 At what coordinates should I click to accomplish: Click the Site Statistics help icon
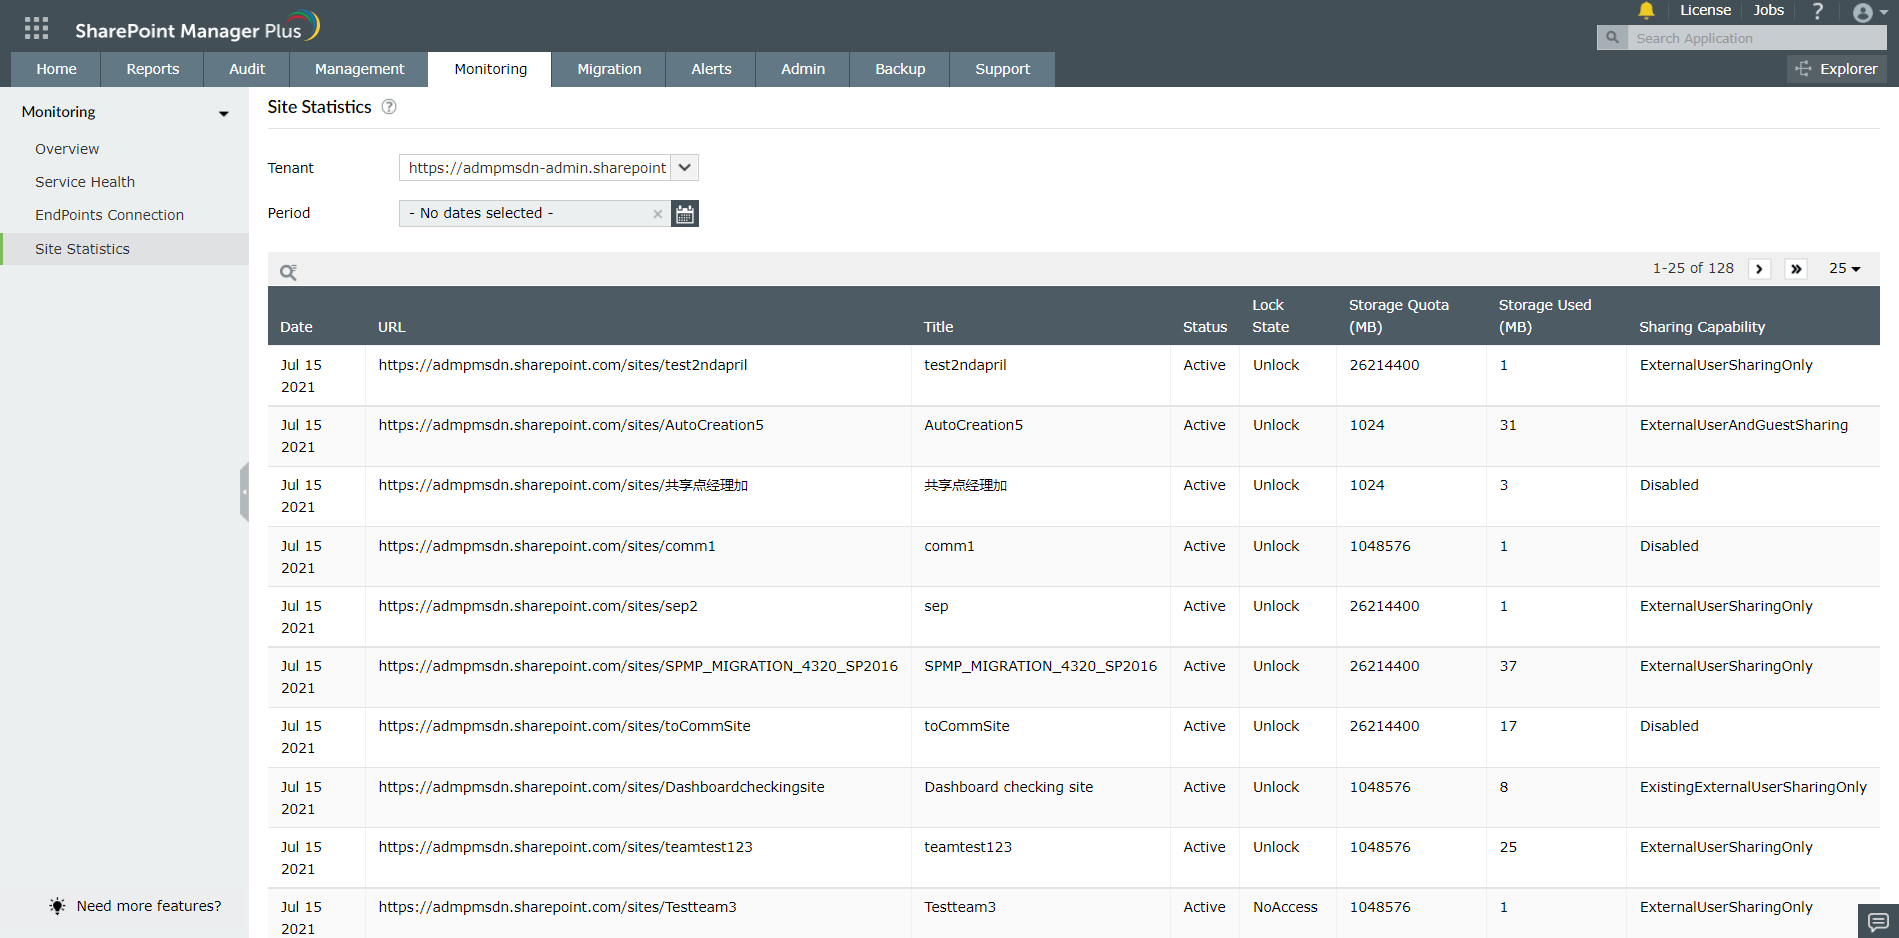tap(389, 106)
